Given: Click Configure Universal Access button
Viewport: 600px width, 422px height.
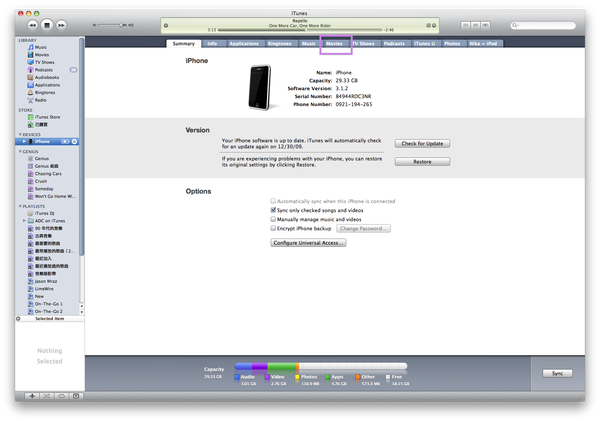Looking at the screenshot, I should tap(308, 243).
